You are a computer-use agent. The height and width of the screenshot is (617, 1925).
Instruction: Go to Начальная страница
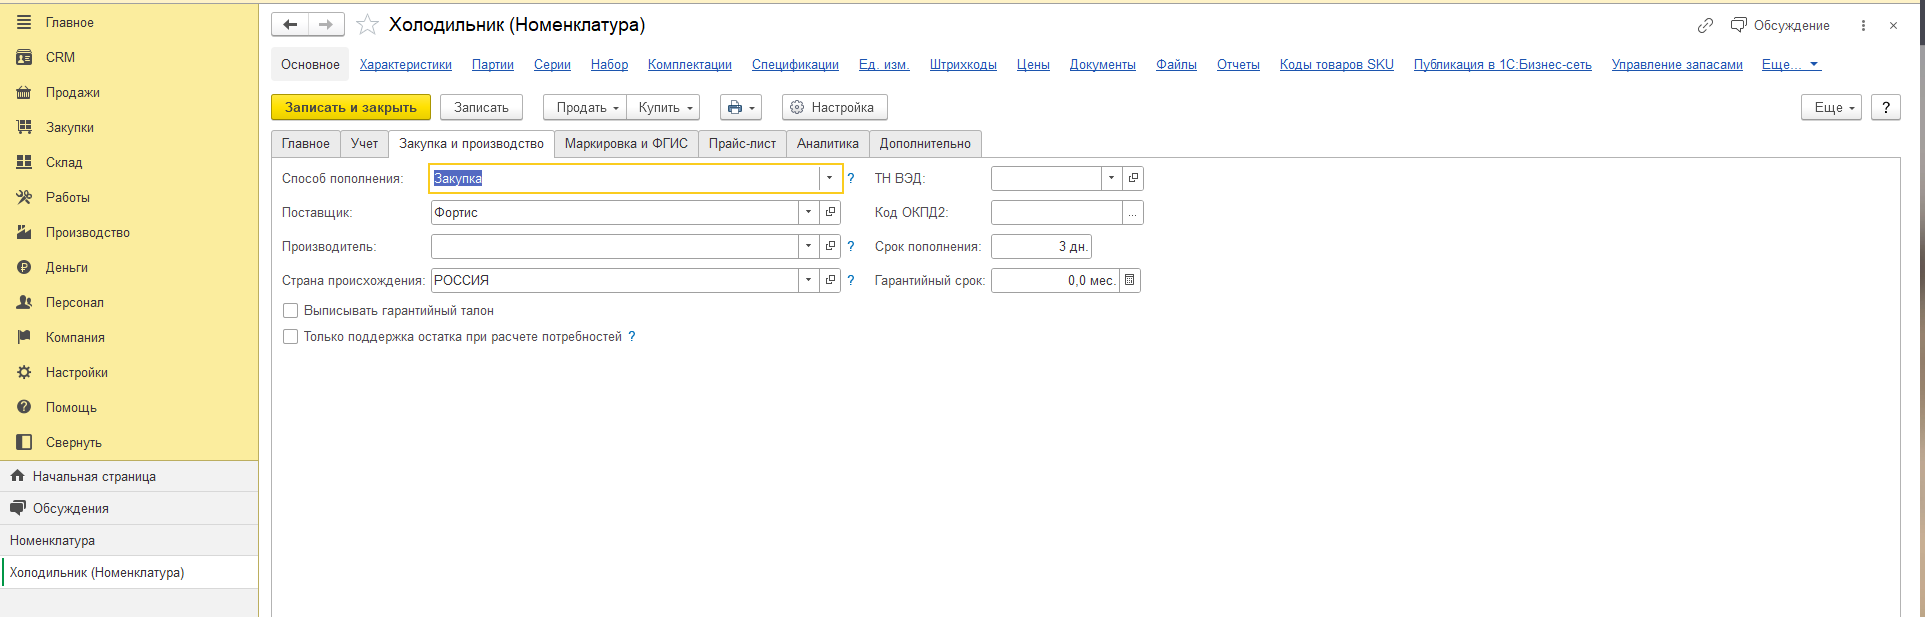pyautogui.click(x=129, y=476)
